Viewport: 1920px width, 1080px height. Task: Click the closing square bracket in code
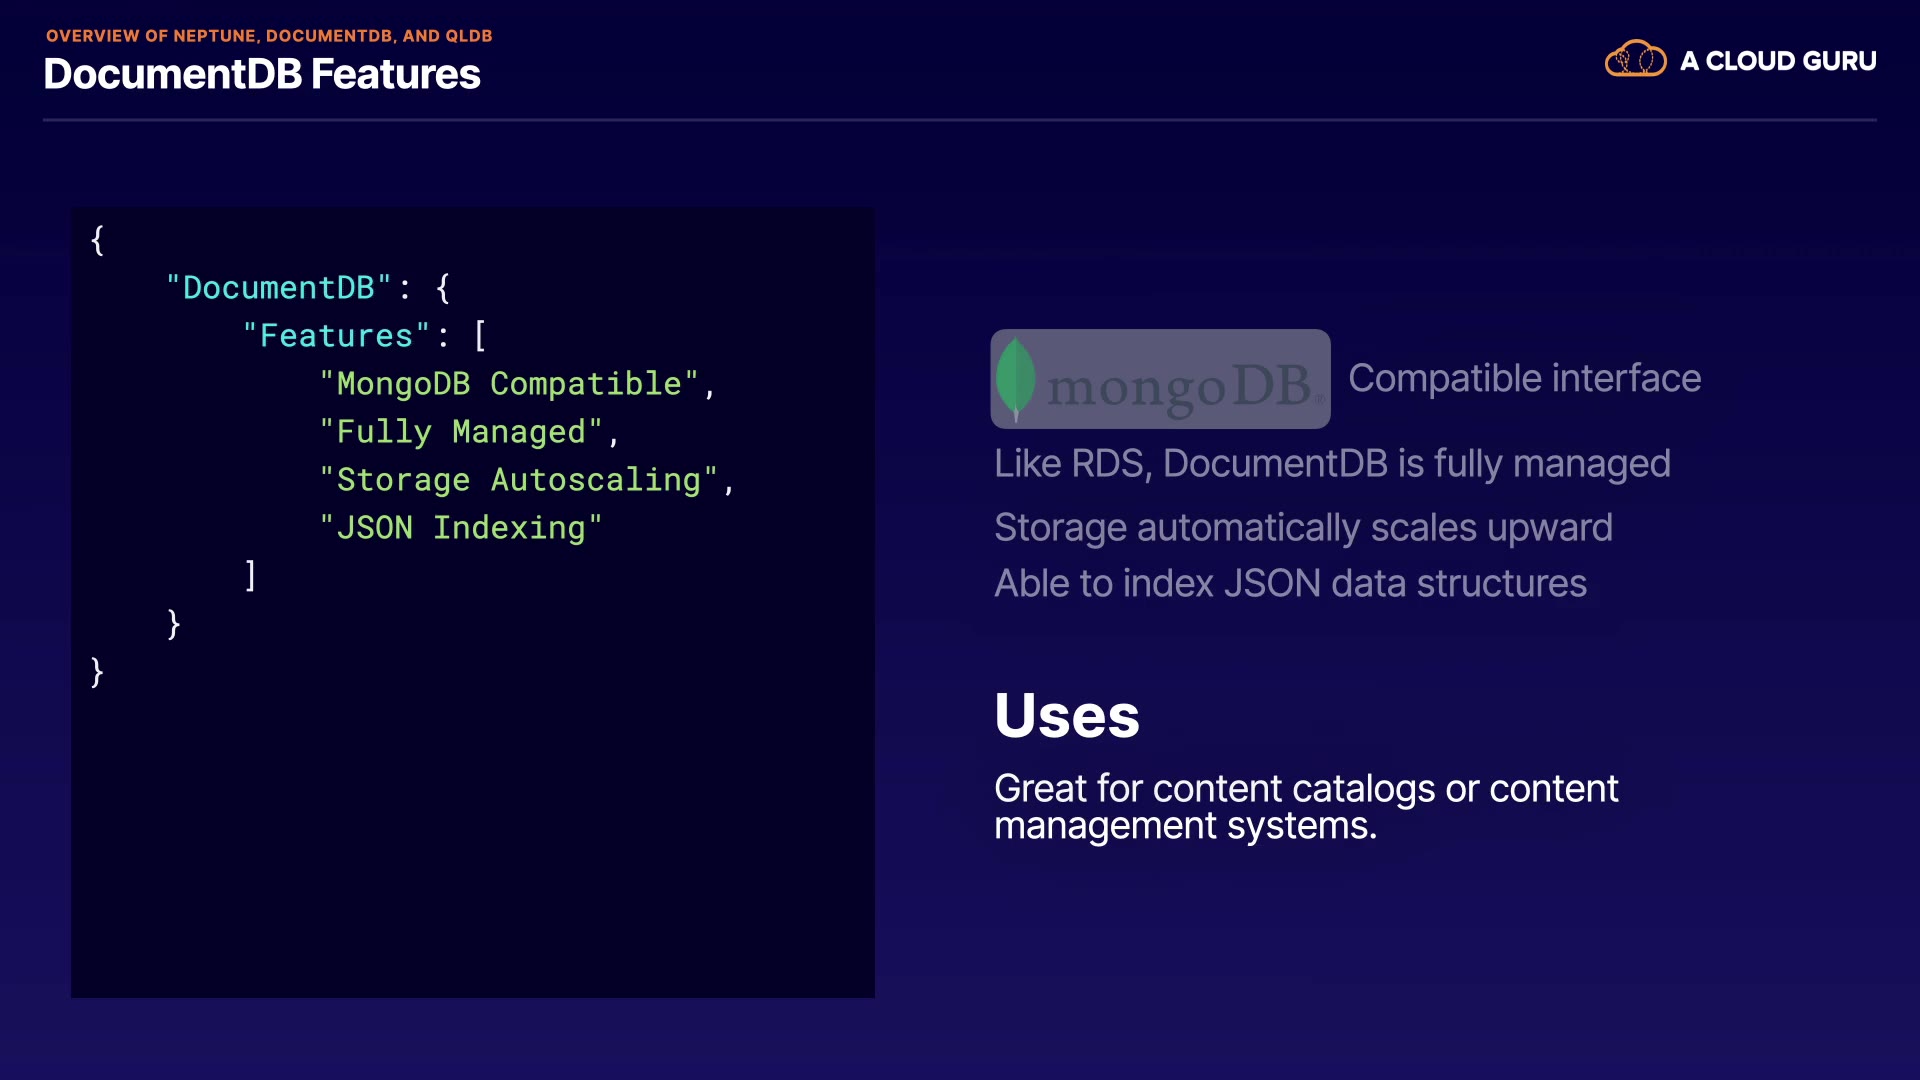pyautogui.click(x=250, y=576)
